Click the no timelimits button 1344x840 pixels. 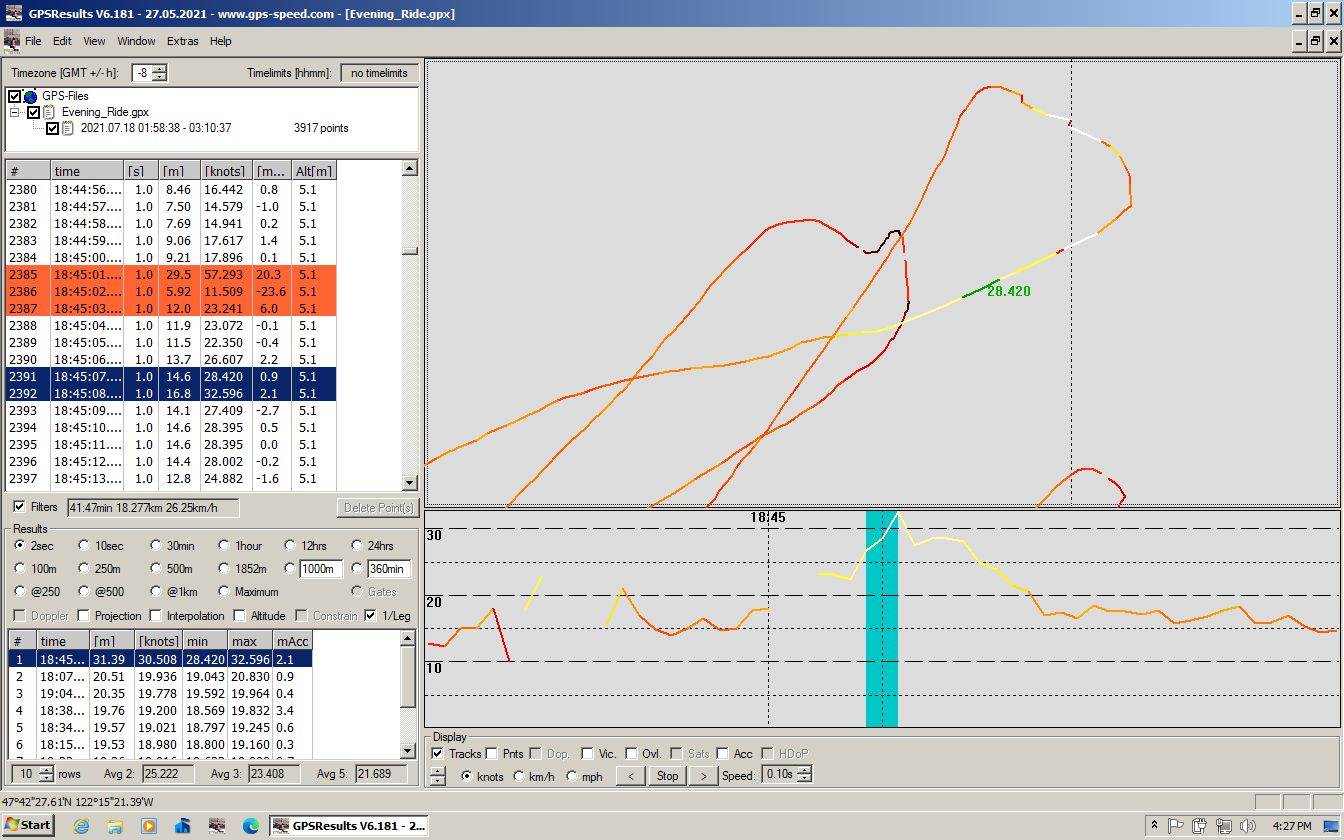click(x=378, y=73)
